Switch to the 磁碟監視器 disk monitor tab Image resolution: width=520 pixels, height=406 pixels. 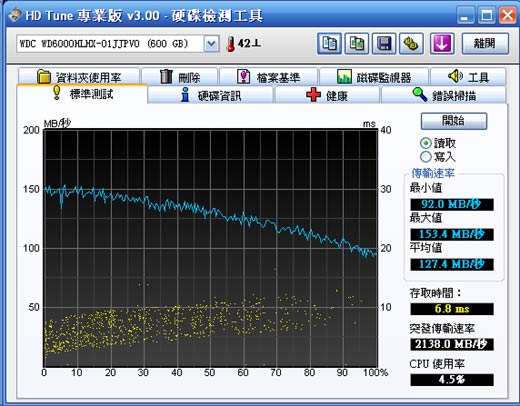point(374,77)
